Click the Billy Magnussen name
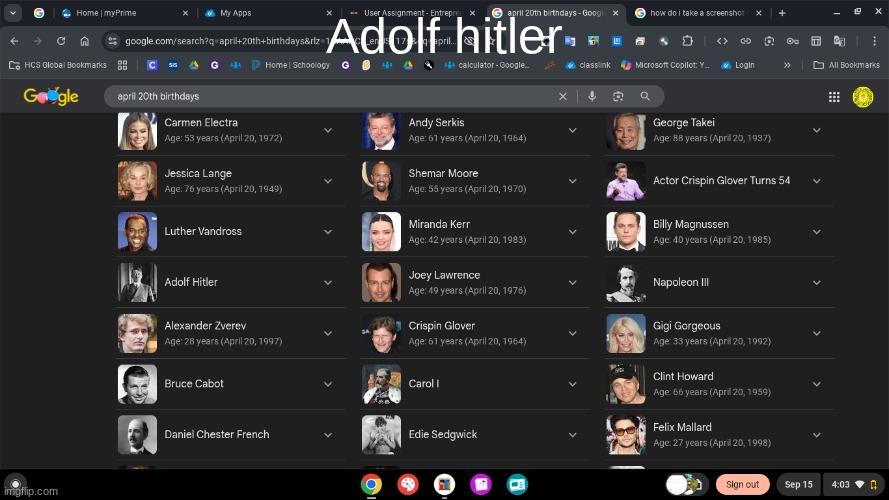This screenshot has width=889, height=500. point(691,224)
